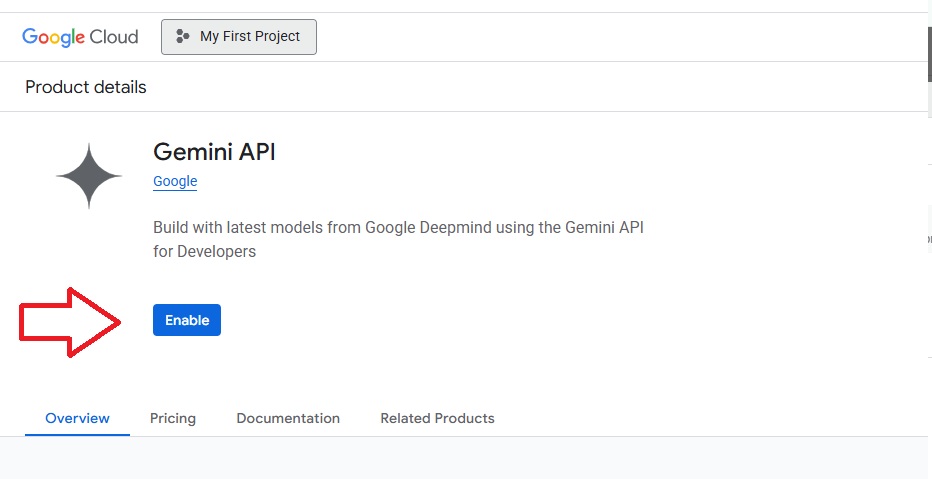Switch to the Overview tab
Image resolution: width=932 pixels, height=479 pixels.
pyautogui.click(x=77, y=418)
